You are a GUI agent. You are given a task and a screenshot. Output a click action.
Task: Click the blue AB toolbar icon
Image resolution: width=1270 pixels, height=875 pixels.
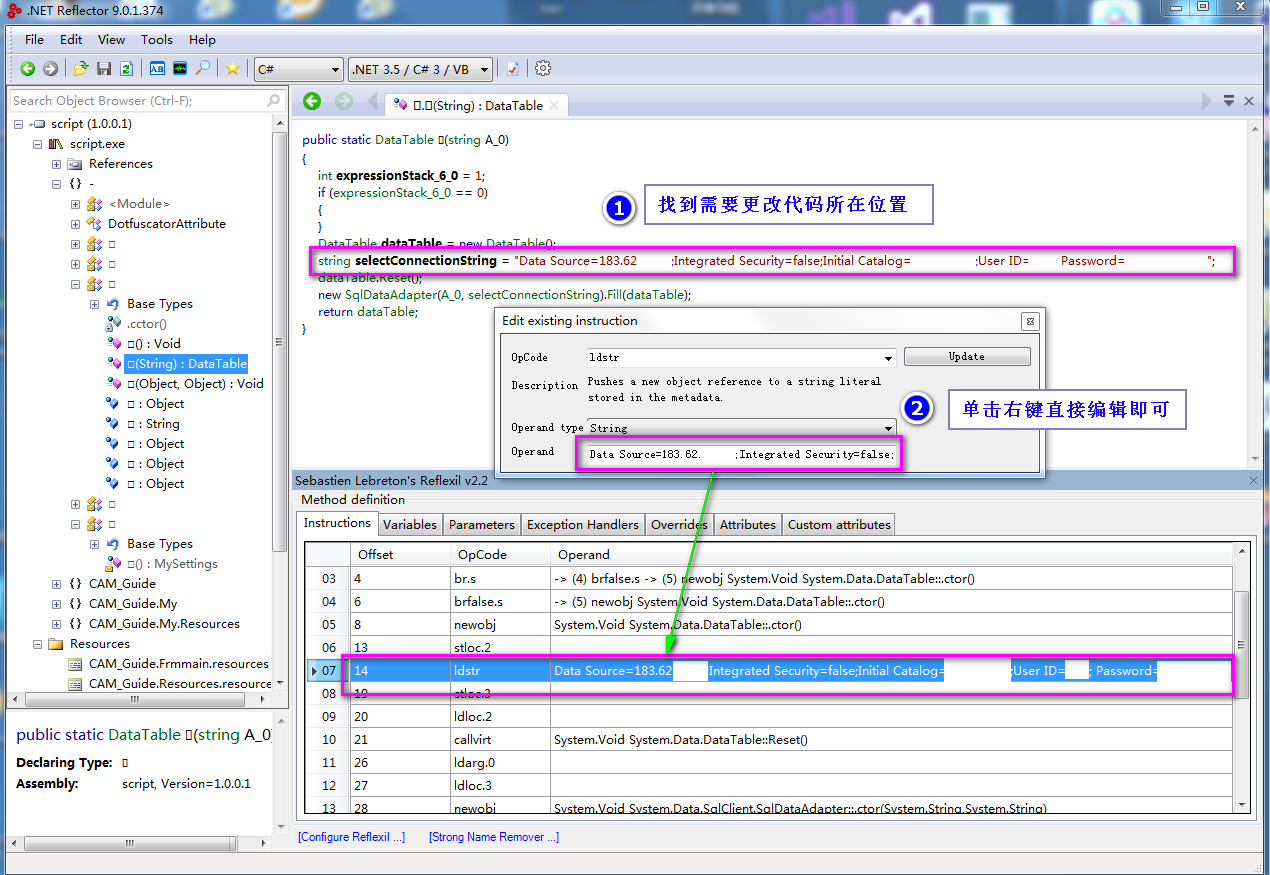tap(157, 69)
